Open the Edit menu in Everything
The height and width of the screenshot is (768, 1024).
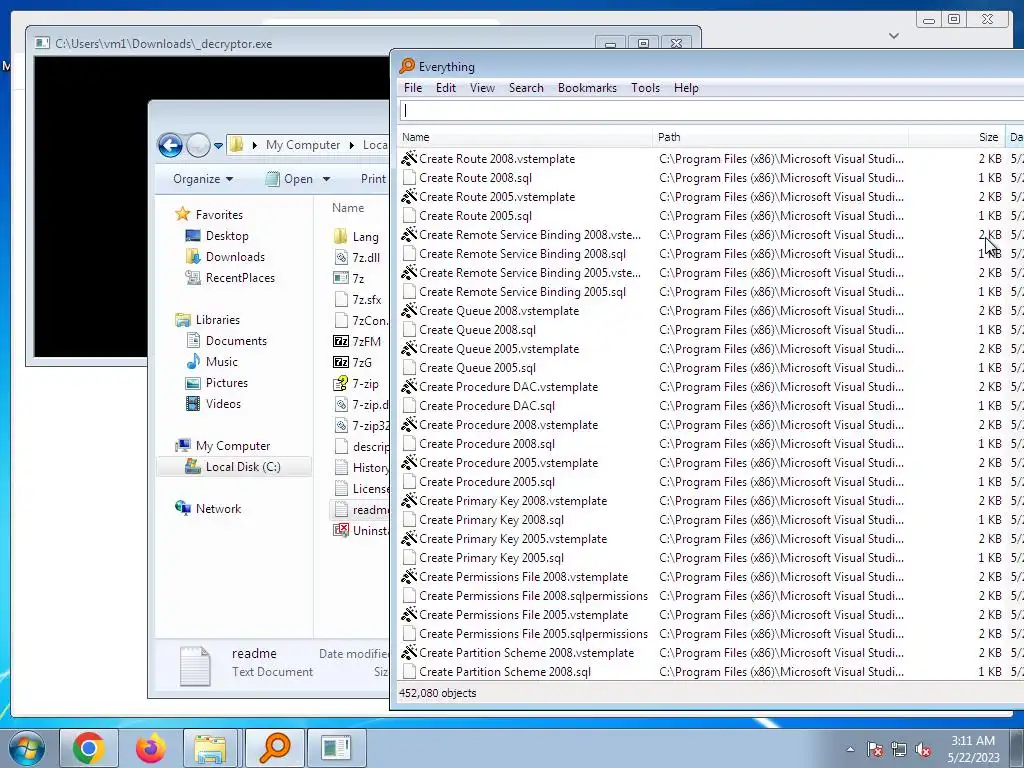click(x=445, y=88)
